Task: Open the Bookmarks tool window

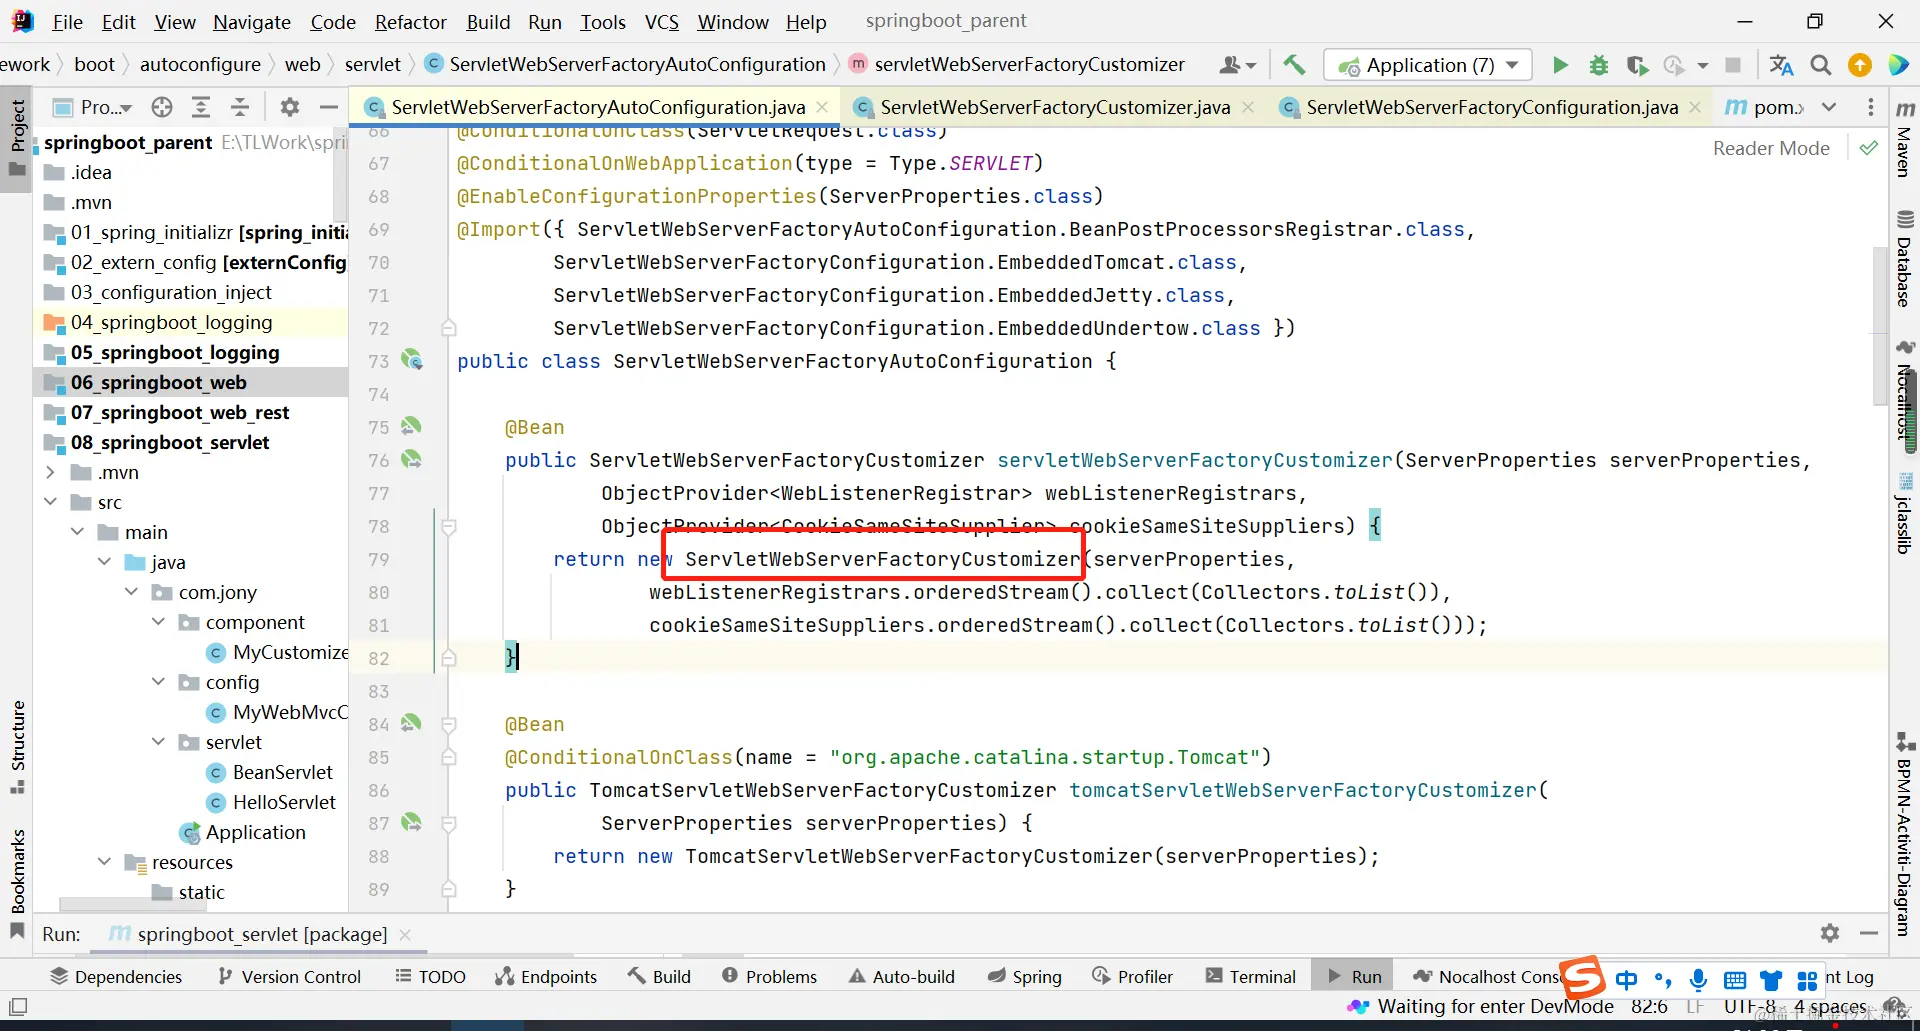Action: pyautogui.click(x=17, y=882)
